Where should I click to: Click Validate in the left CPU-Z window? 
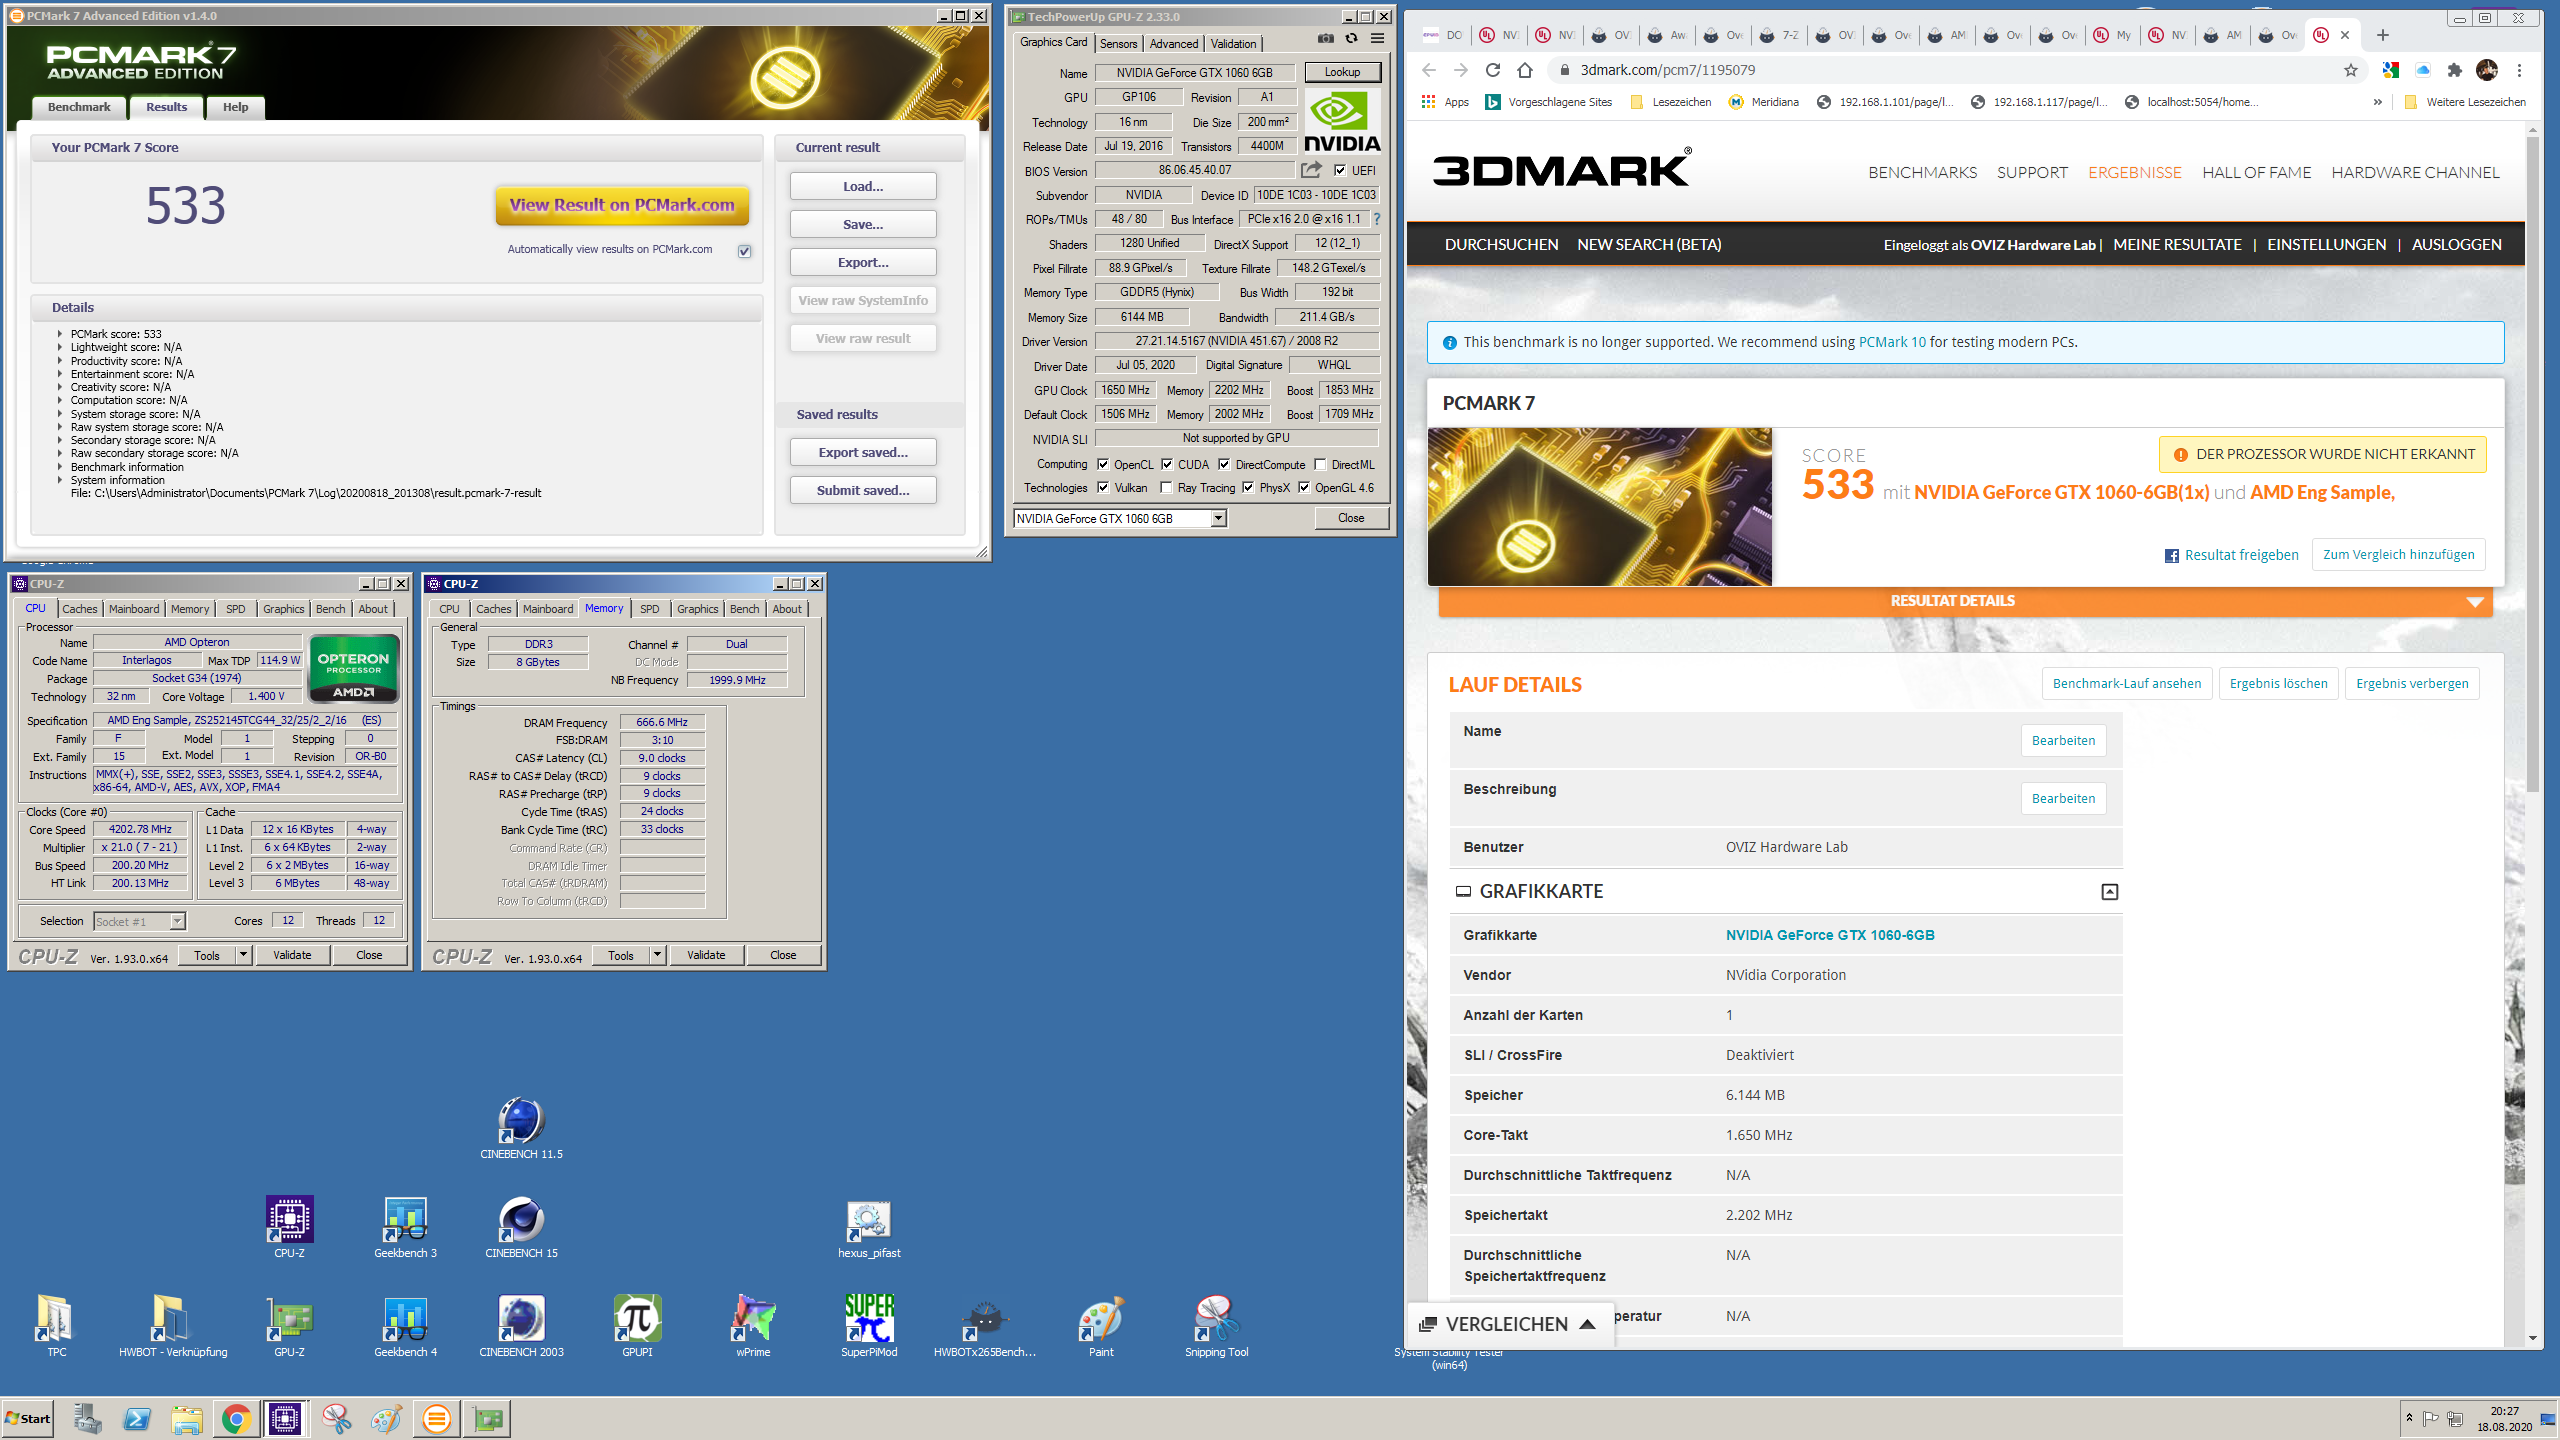(x=292, y=955)
